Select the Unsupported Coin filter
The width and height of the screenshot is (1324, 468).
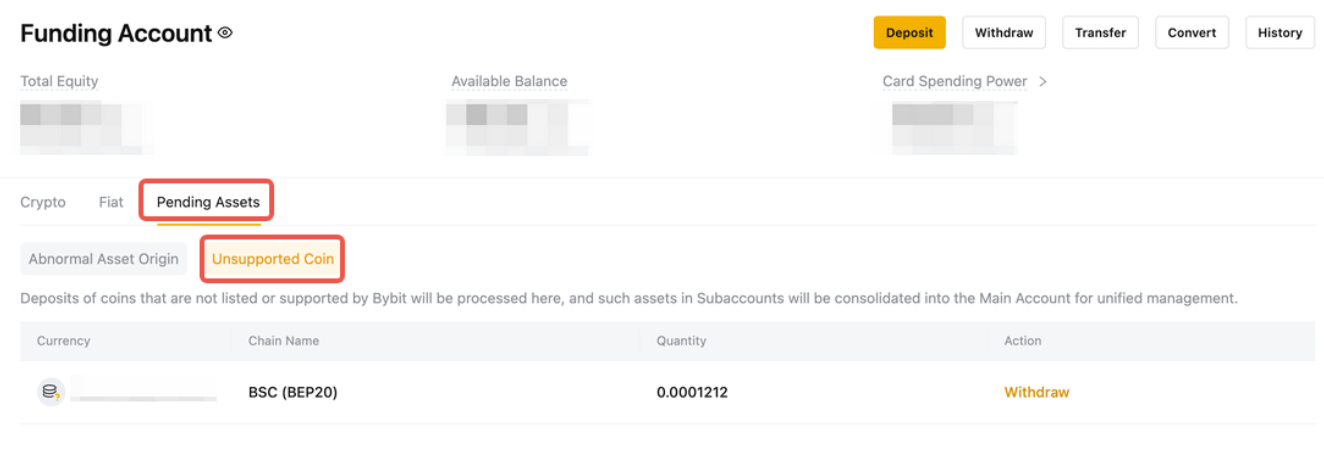point(273,259)
